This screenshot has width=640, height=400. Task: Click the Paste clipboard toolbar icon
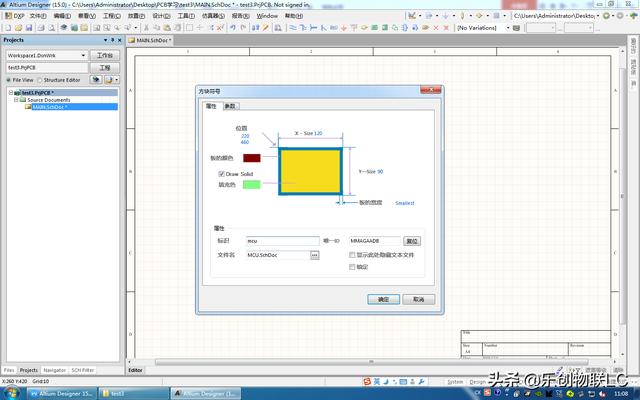point(167,28)
